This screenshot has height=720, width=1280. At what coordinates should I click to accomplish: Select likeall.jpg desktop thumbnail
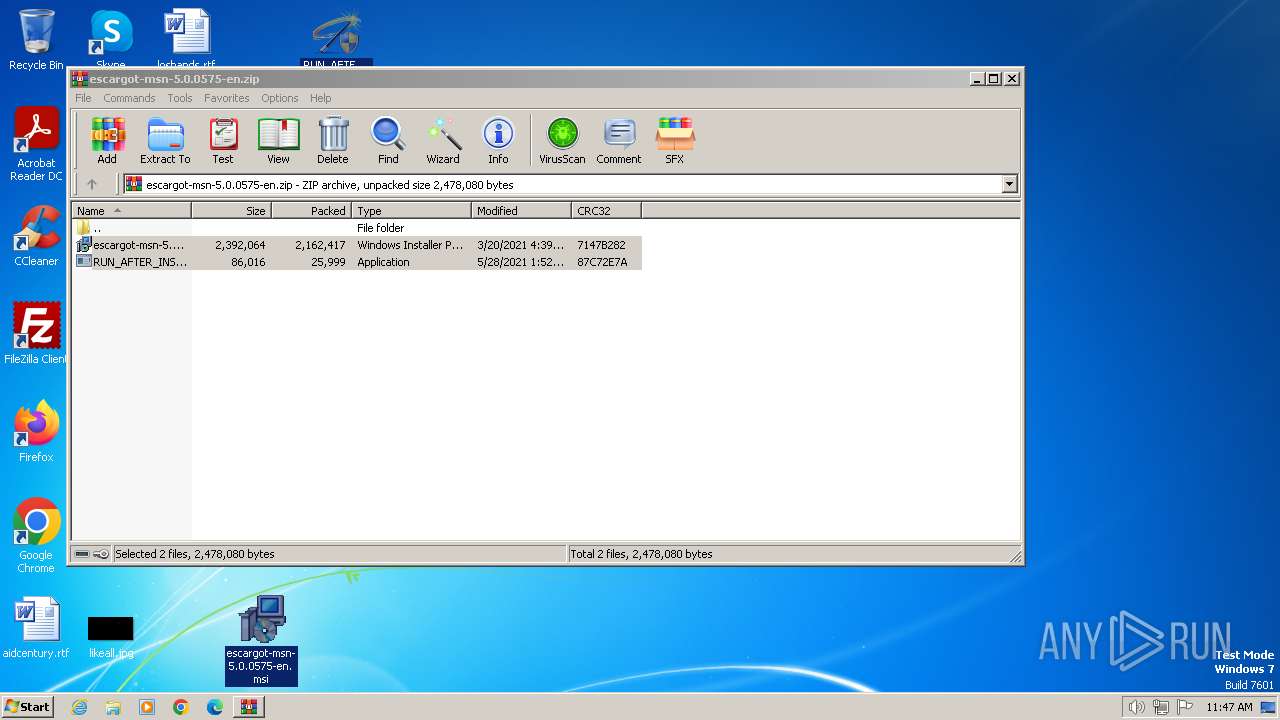tap(110, 636)
